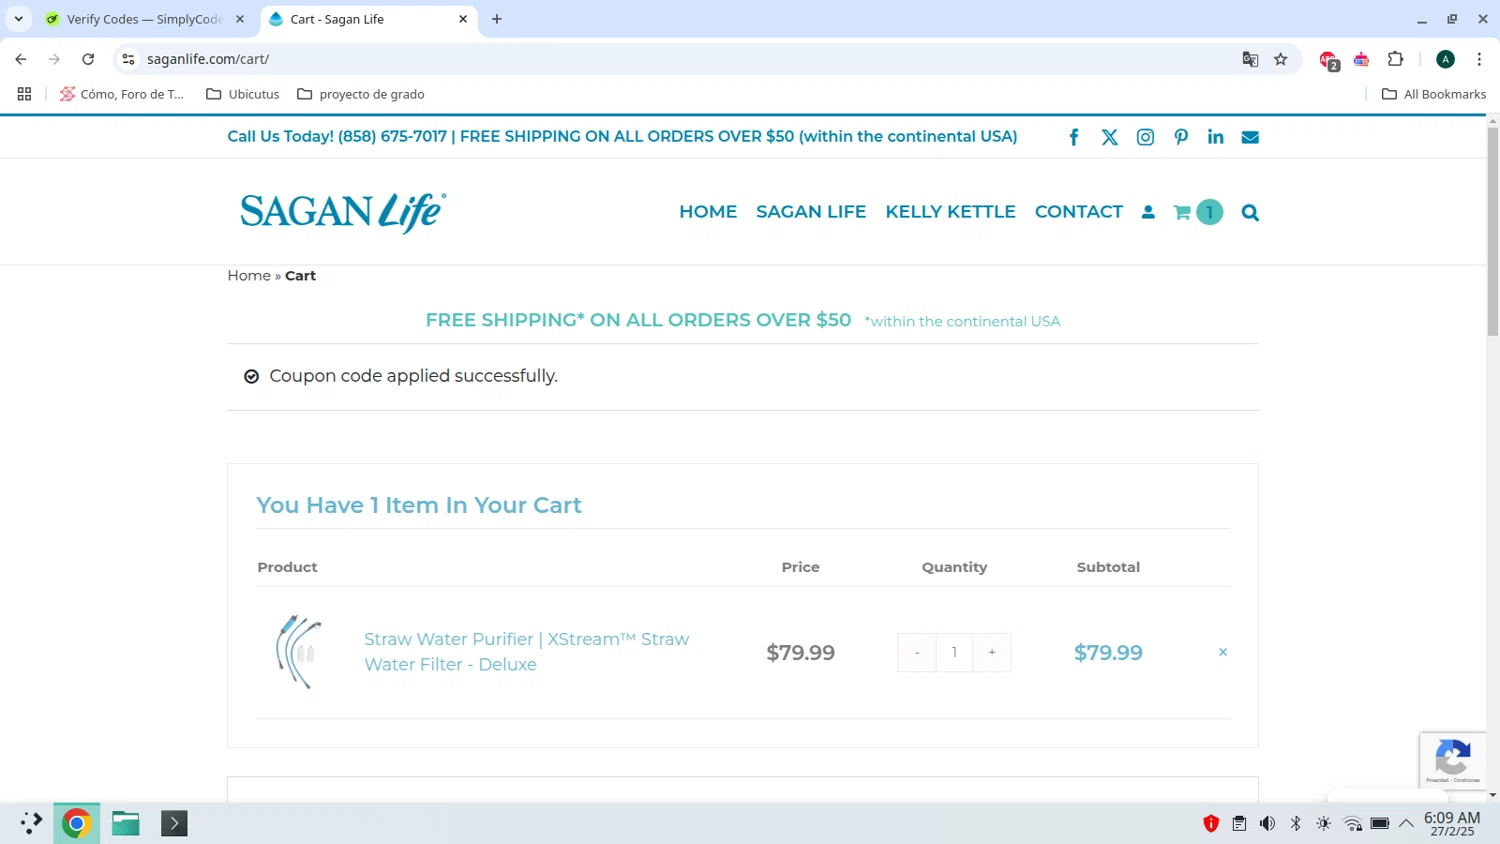Open the product thumbnail image
Image resolution: width=1500 pixels, height=844 pixels.
299,652
